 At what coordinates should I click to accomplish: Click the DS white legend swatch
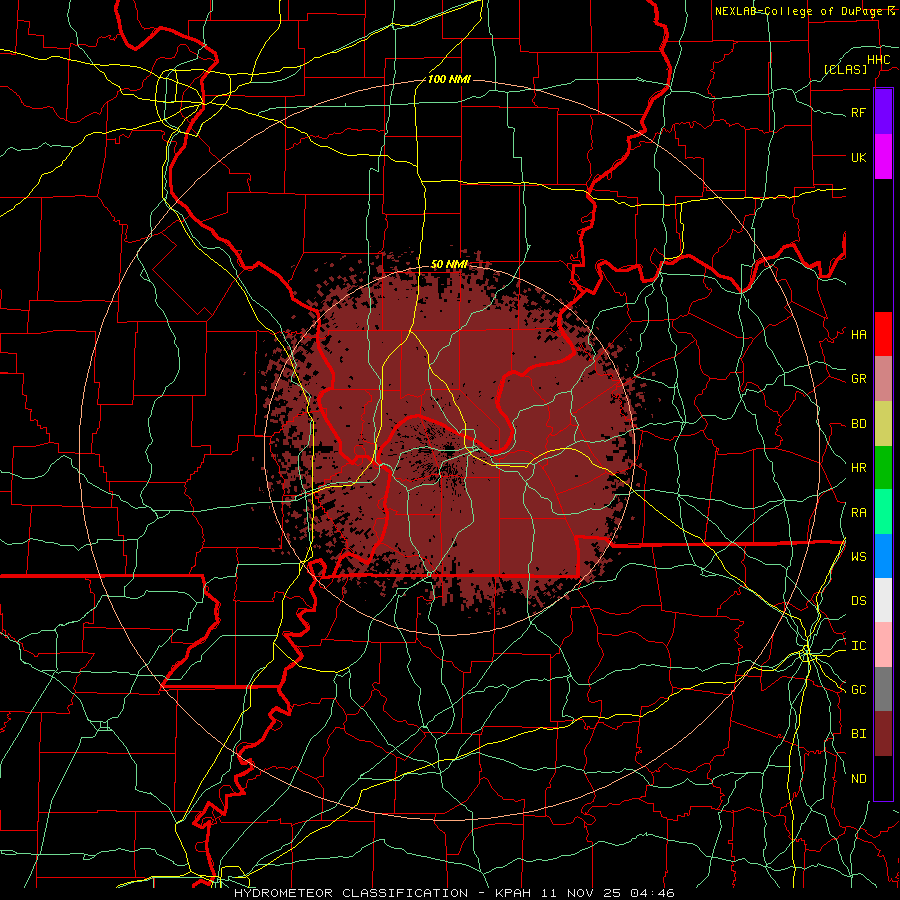[x=883, y=600]
